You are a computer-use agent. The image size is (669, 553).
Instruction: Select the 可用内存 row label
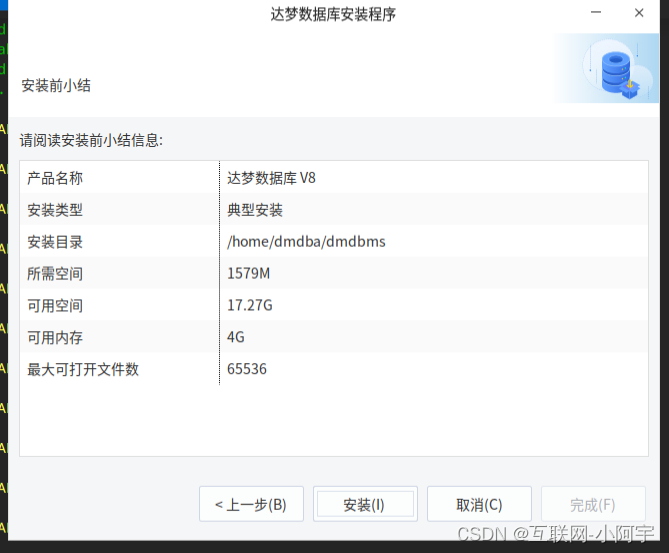(x=55, y=338)
